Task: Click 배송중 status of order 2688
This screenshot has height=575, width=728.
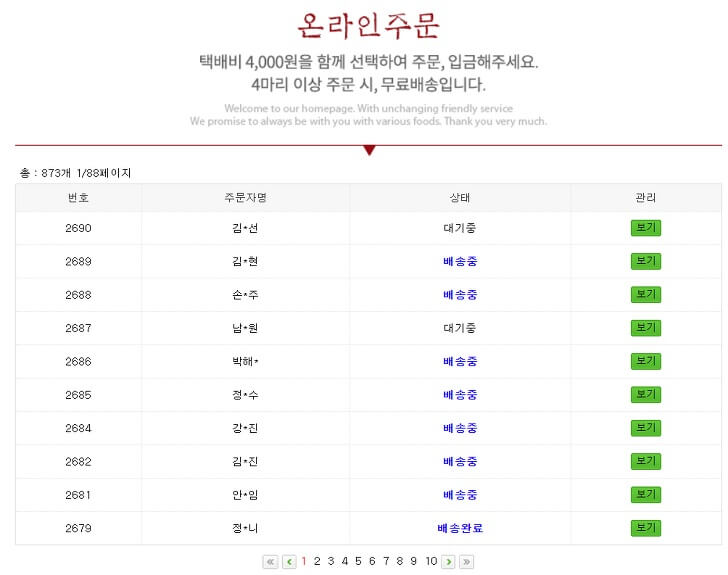Action: [460, 295]
